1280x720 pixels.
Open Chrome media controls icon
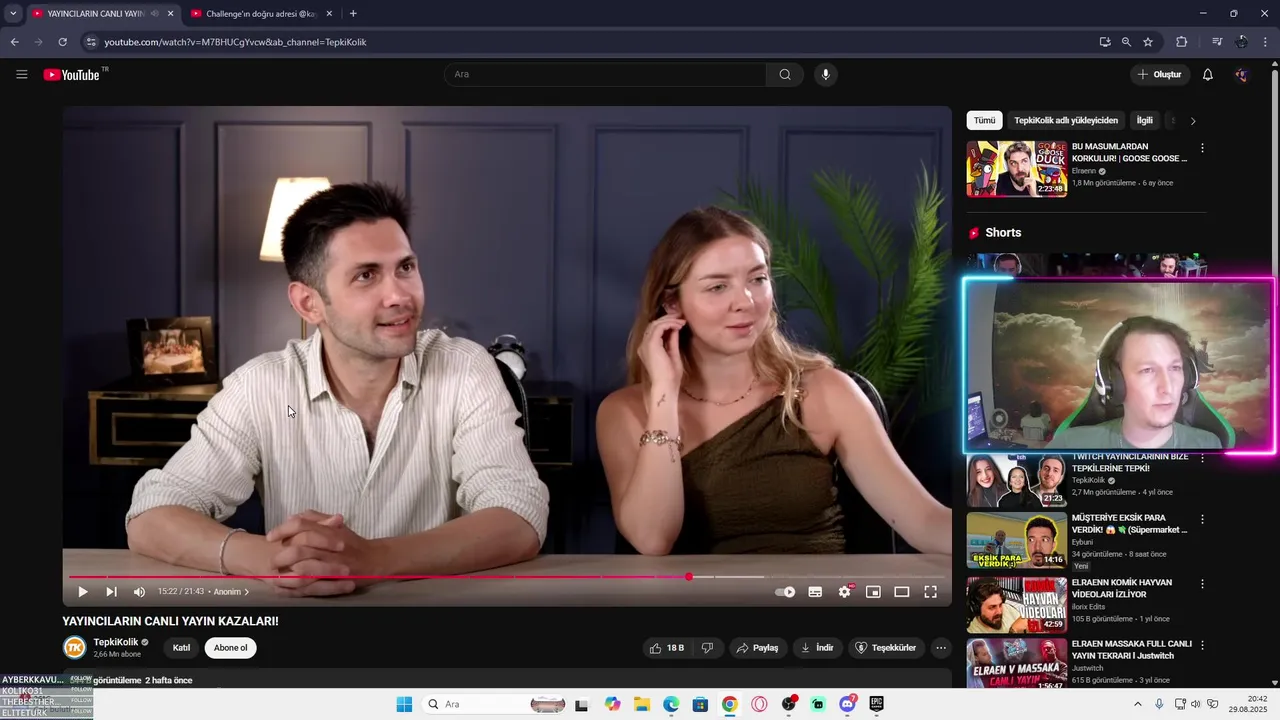pos(1217,42)
